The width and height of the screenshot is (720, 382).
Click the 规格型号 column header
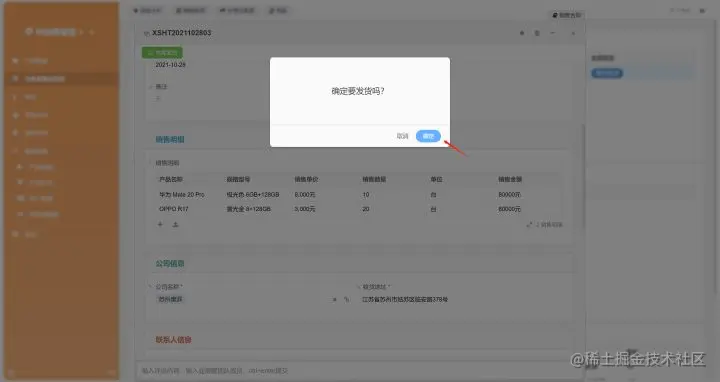tap(238, 180)
